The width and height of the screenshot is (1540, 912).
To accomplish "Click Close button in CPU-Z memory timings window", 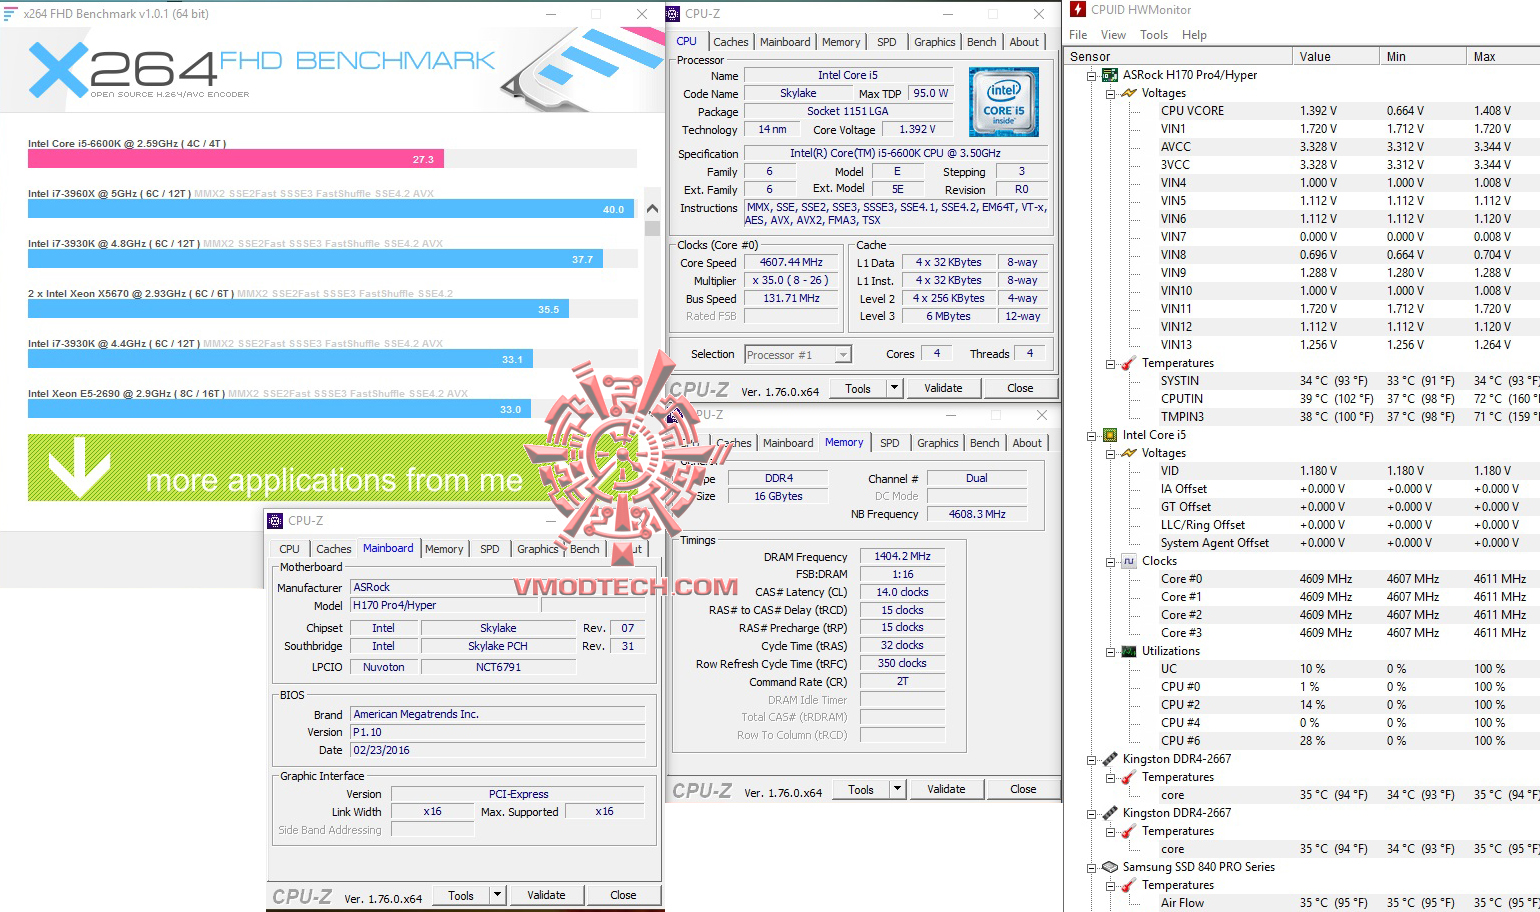I will pyautogui.click(x=1023, y=789).
